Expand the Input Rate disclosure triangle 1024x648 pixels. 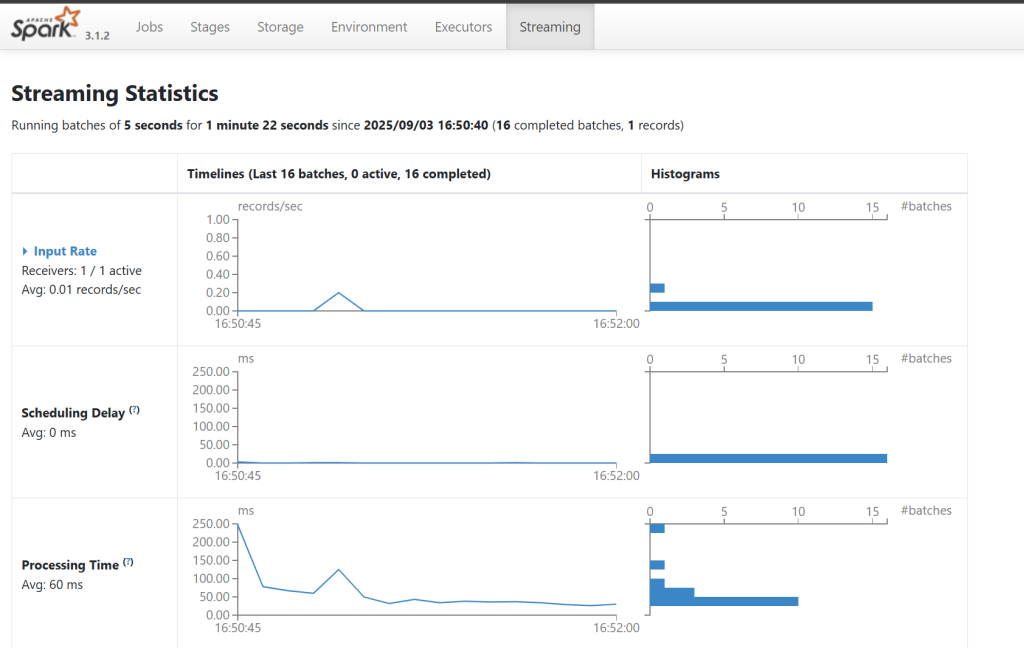[25, 252]
